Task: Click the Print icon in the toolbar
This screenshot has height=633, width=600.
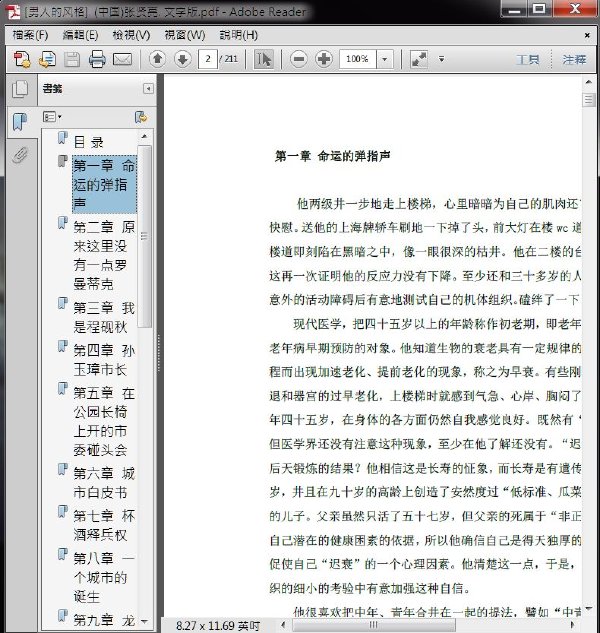Action: pos(97,59)
